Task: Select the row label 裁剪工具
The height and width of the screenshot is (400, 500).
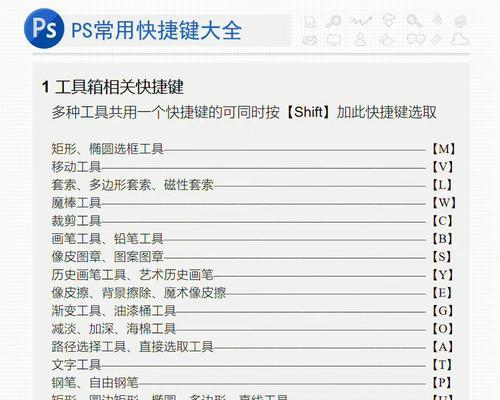Action: 76,221
